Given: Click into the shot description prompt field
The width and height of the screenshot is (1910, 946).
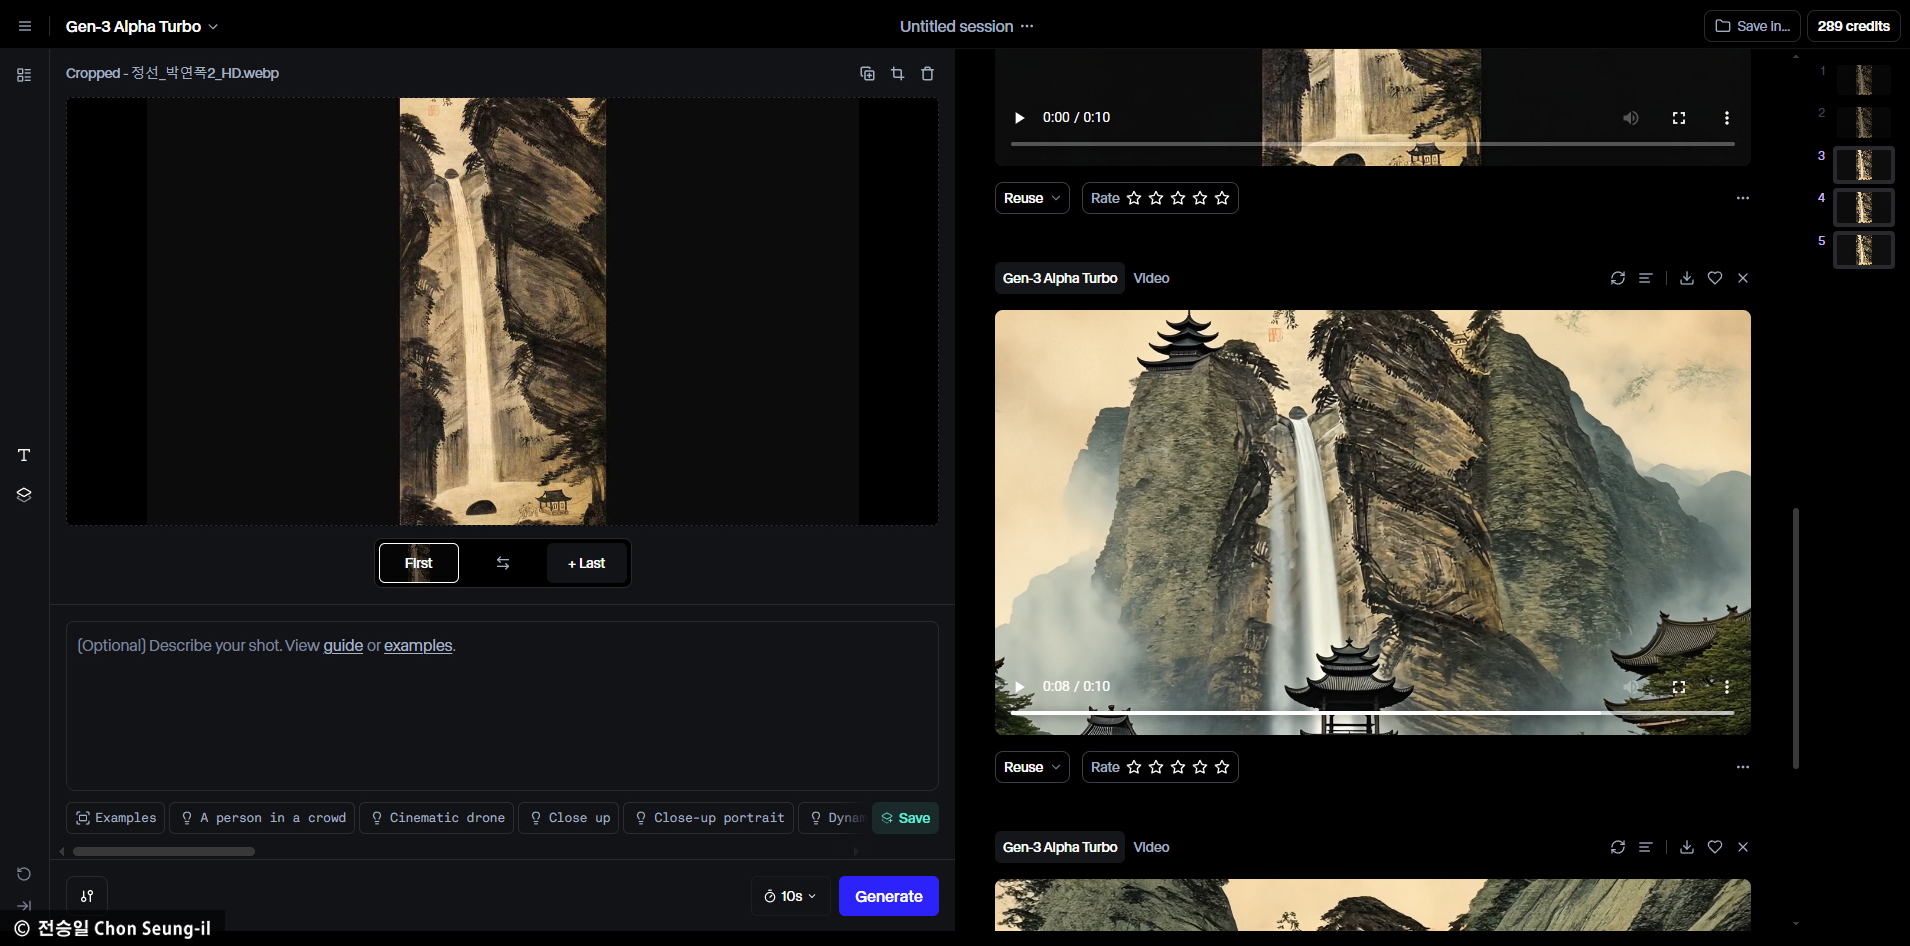Looking at the screenshot, I should click(502, 705).
